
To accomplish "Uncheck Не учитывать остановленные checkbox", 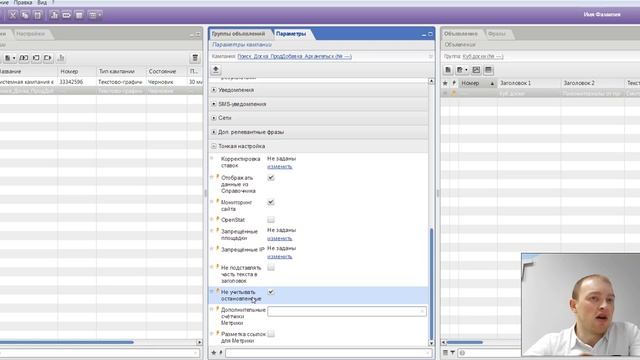I will click(x=271, y=292).
